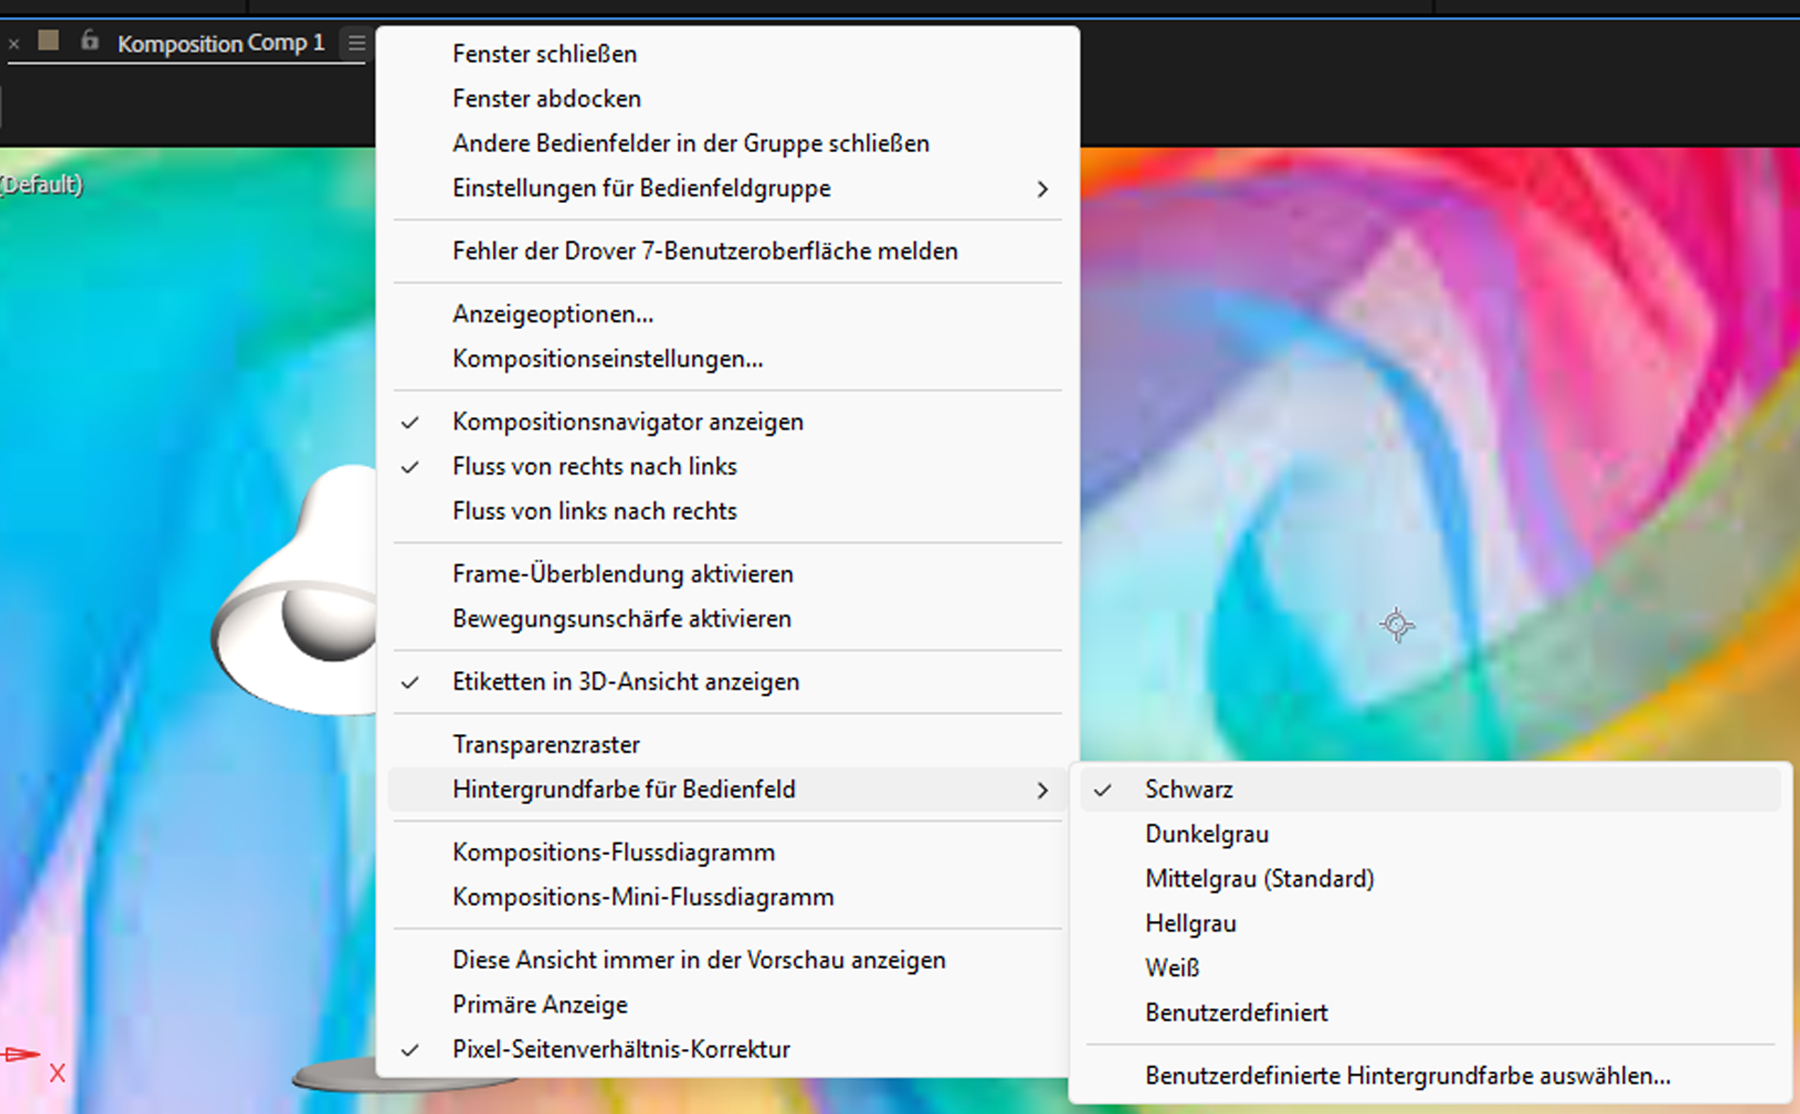
Task: Disable Fluss von rechts nach links
Action: coord(594,466)
